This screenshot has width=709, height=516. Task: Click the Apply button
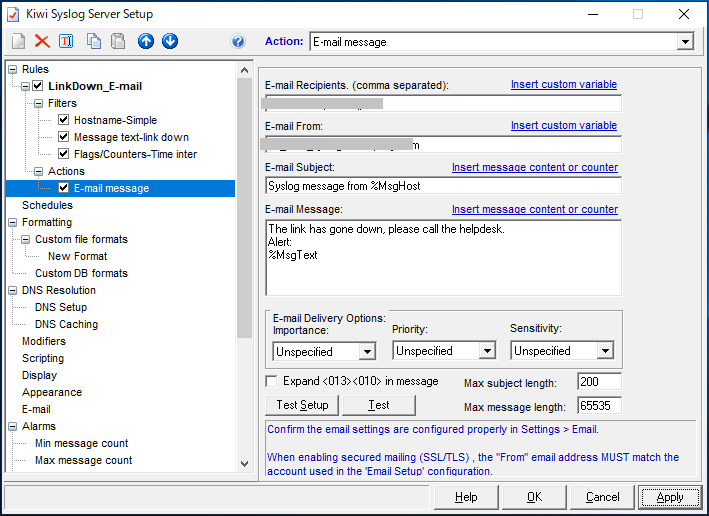[x=670, y=497]
